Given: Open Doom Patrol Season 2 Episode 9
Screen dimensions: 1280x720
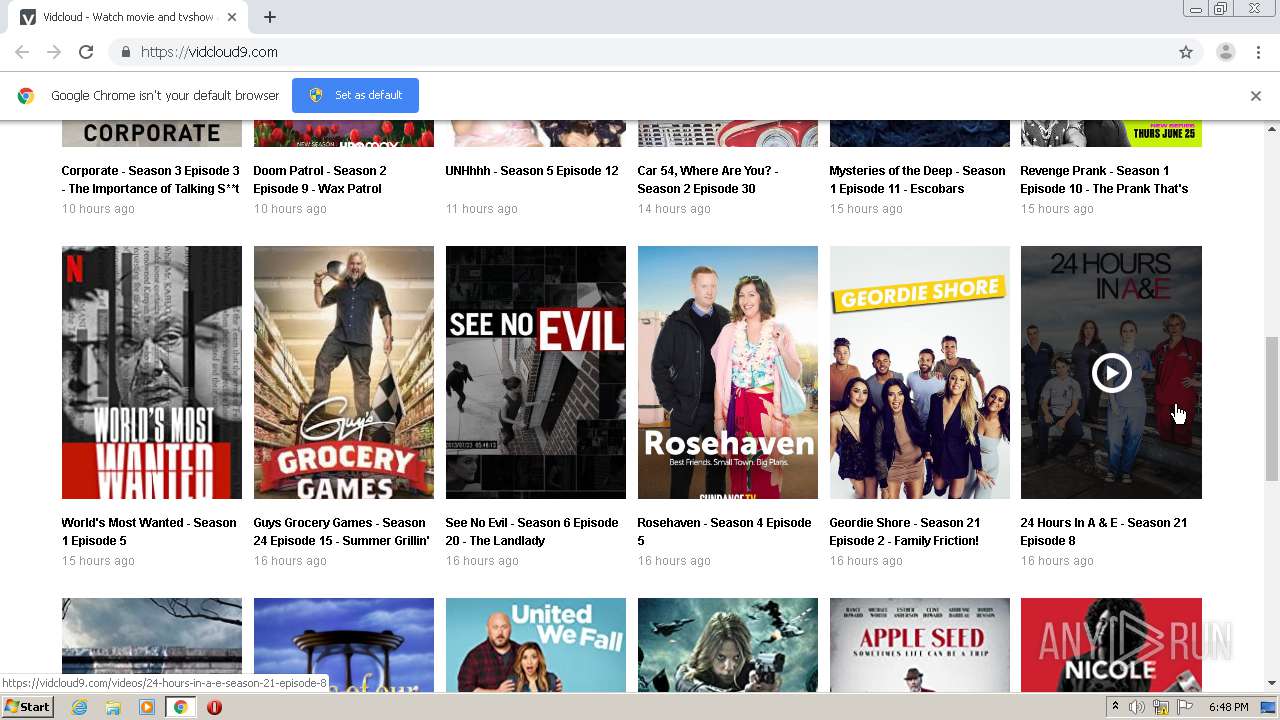Looking at the screenshot, I should pyautogui.click(x=320, y=180).
